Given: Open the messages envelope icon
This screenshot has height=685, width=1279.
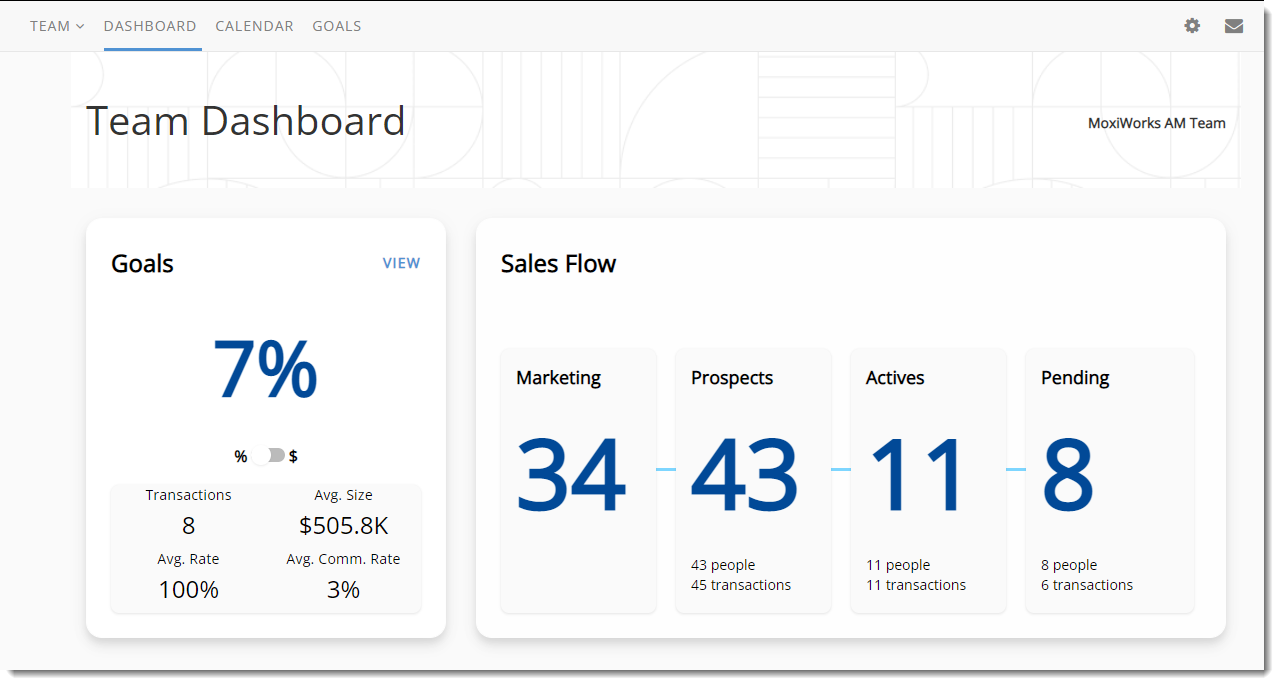Looking at the screenshot, I should click(x=1234, y=26).
